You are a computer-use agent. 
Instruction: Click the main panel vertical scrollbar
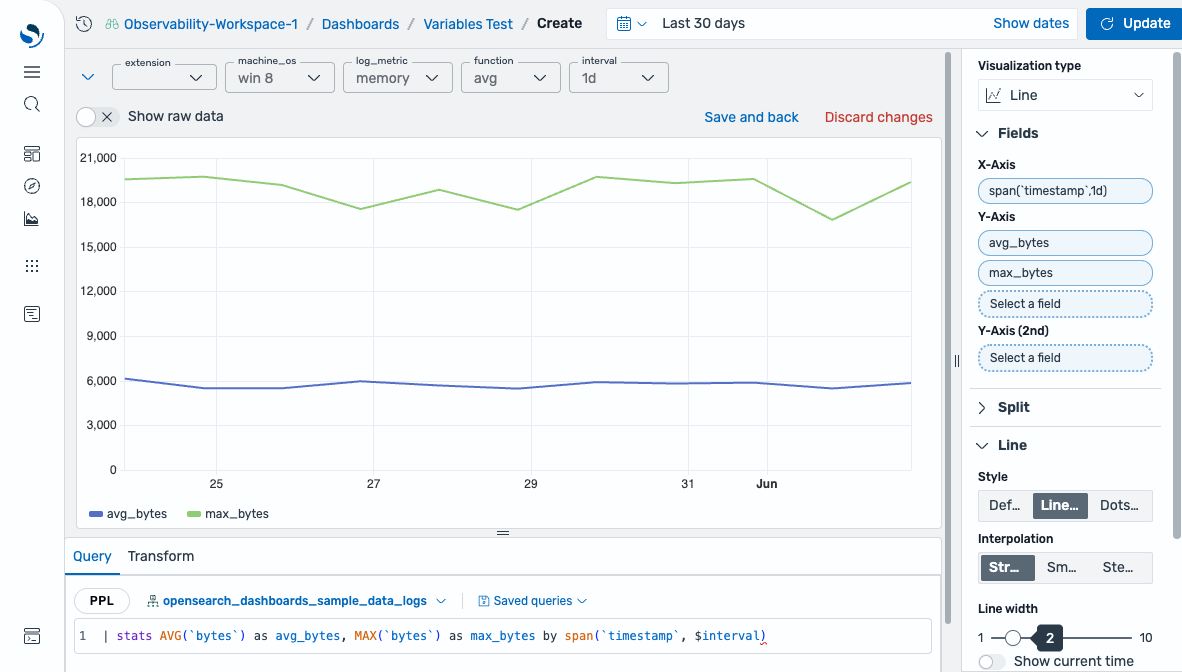(x=948, y=338)
